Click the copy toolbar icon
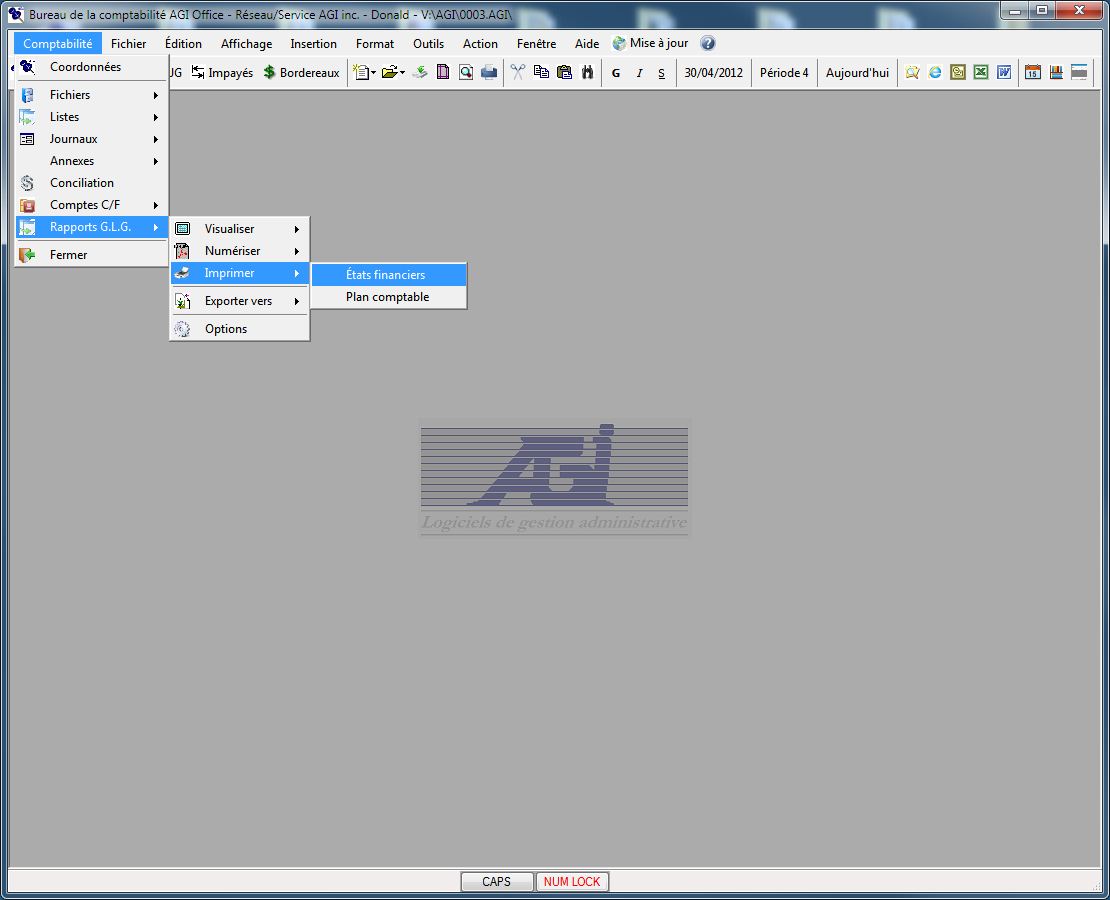This screenshot has width=1110, height=900. point(542,72)
